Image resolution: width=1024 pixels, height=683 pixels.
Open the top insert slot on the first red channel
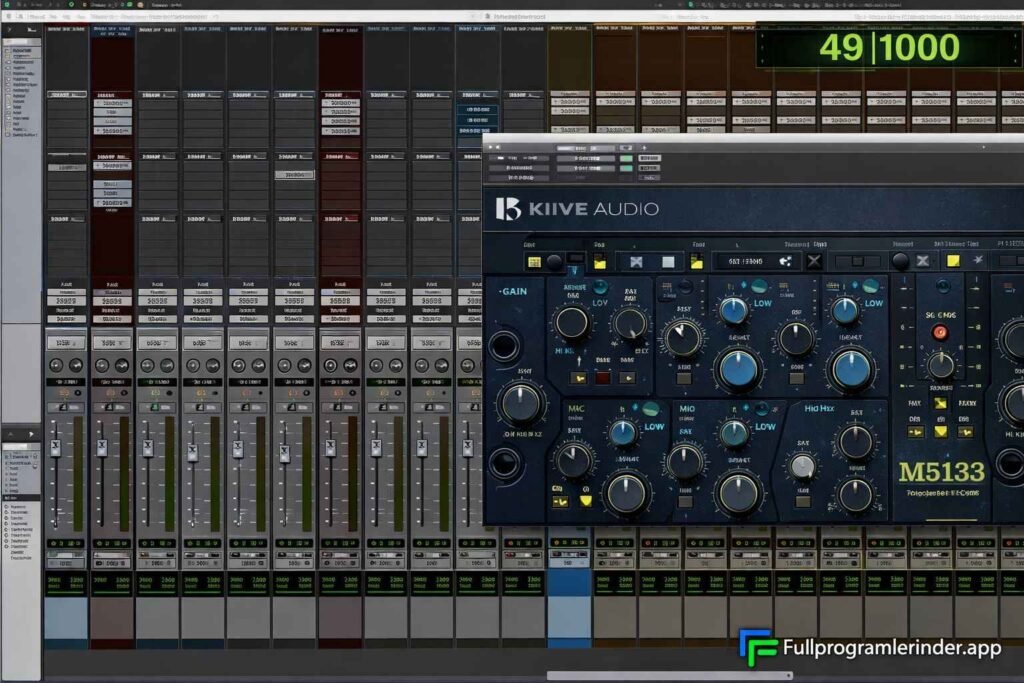112,101
